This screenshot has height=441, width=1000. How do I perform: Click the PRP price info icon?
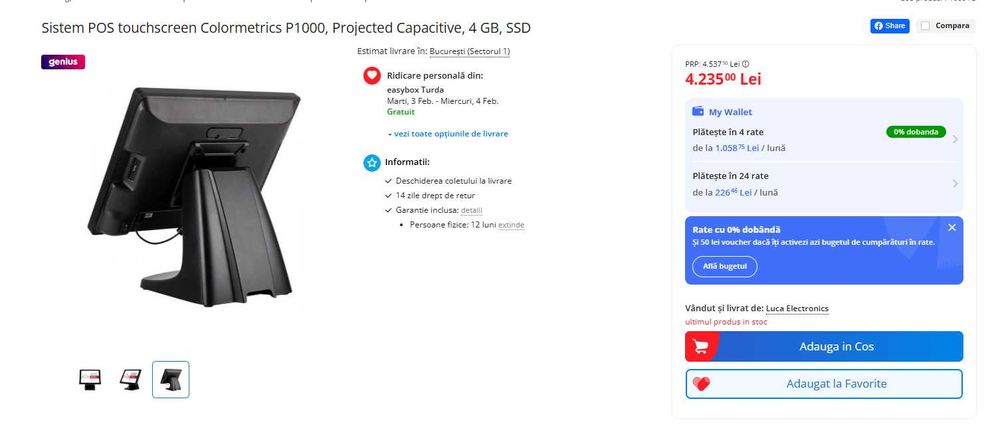click(745, 64)
